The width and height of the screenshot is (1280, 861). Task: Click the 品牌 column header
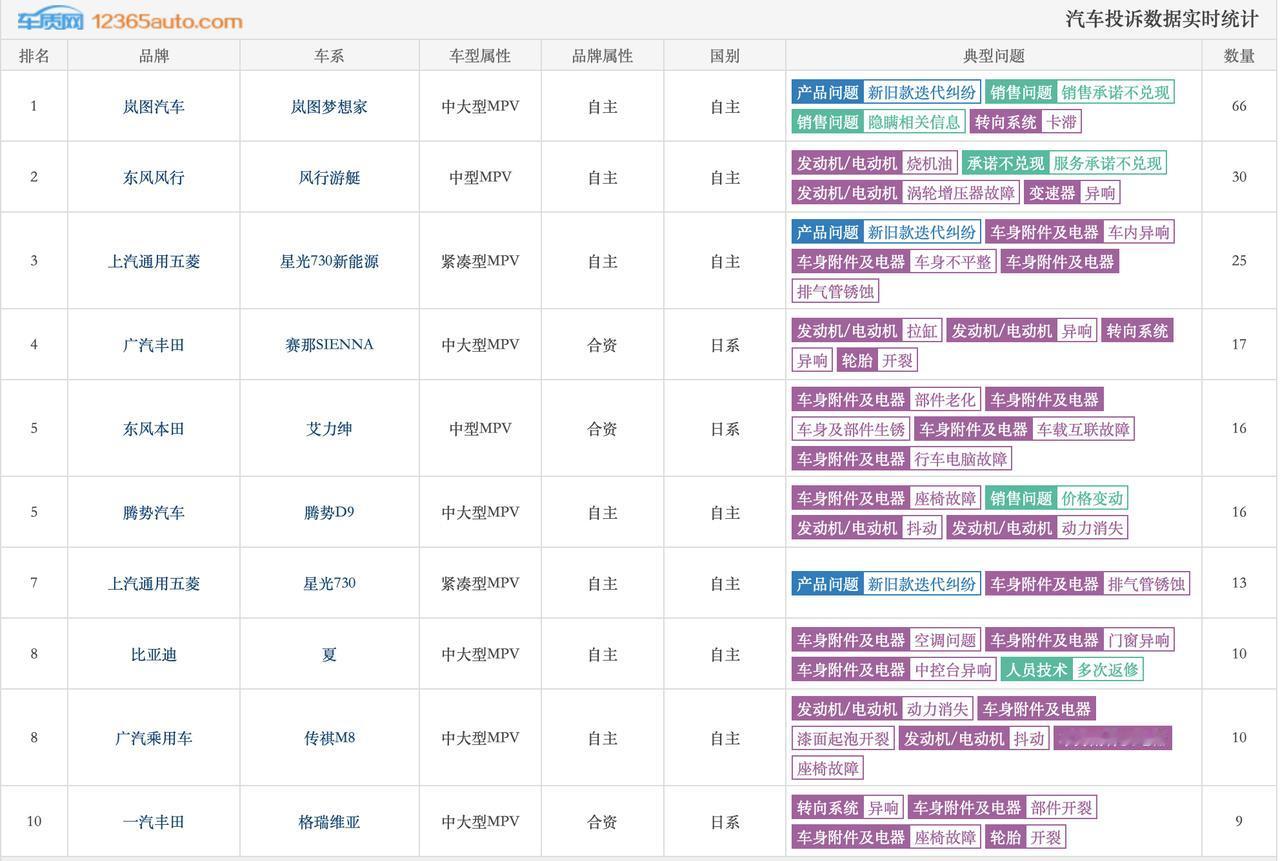154,56
